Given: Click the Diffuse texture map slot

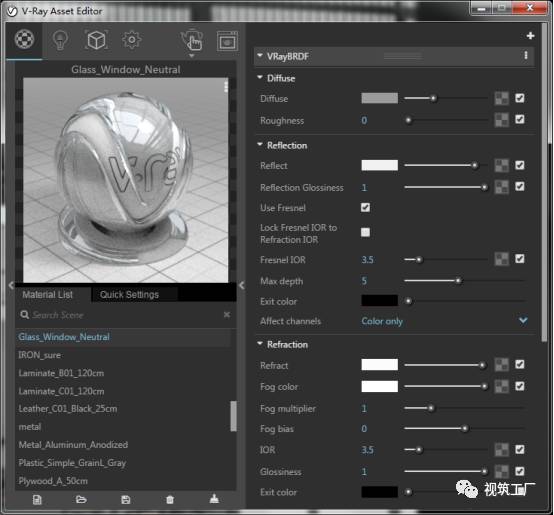Looking at the screenshot, I should coord(501,99).
